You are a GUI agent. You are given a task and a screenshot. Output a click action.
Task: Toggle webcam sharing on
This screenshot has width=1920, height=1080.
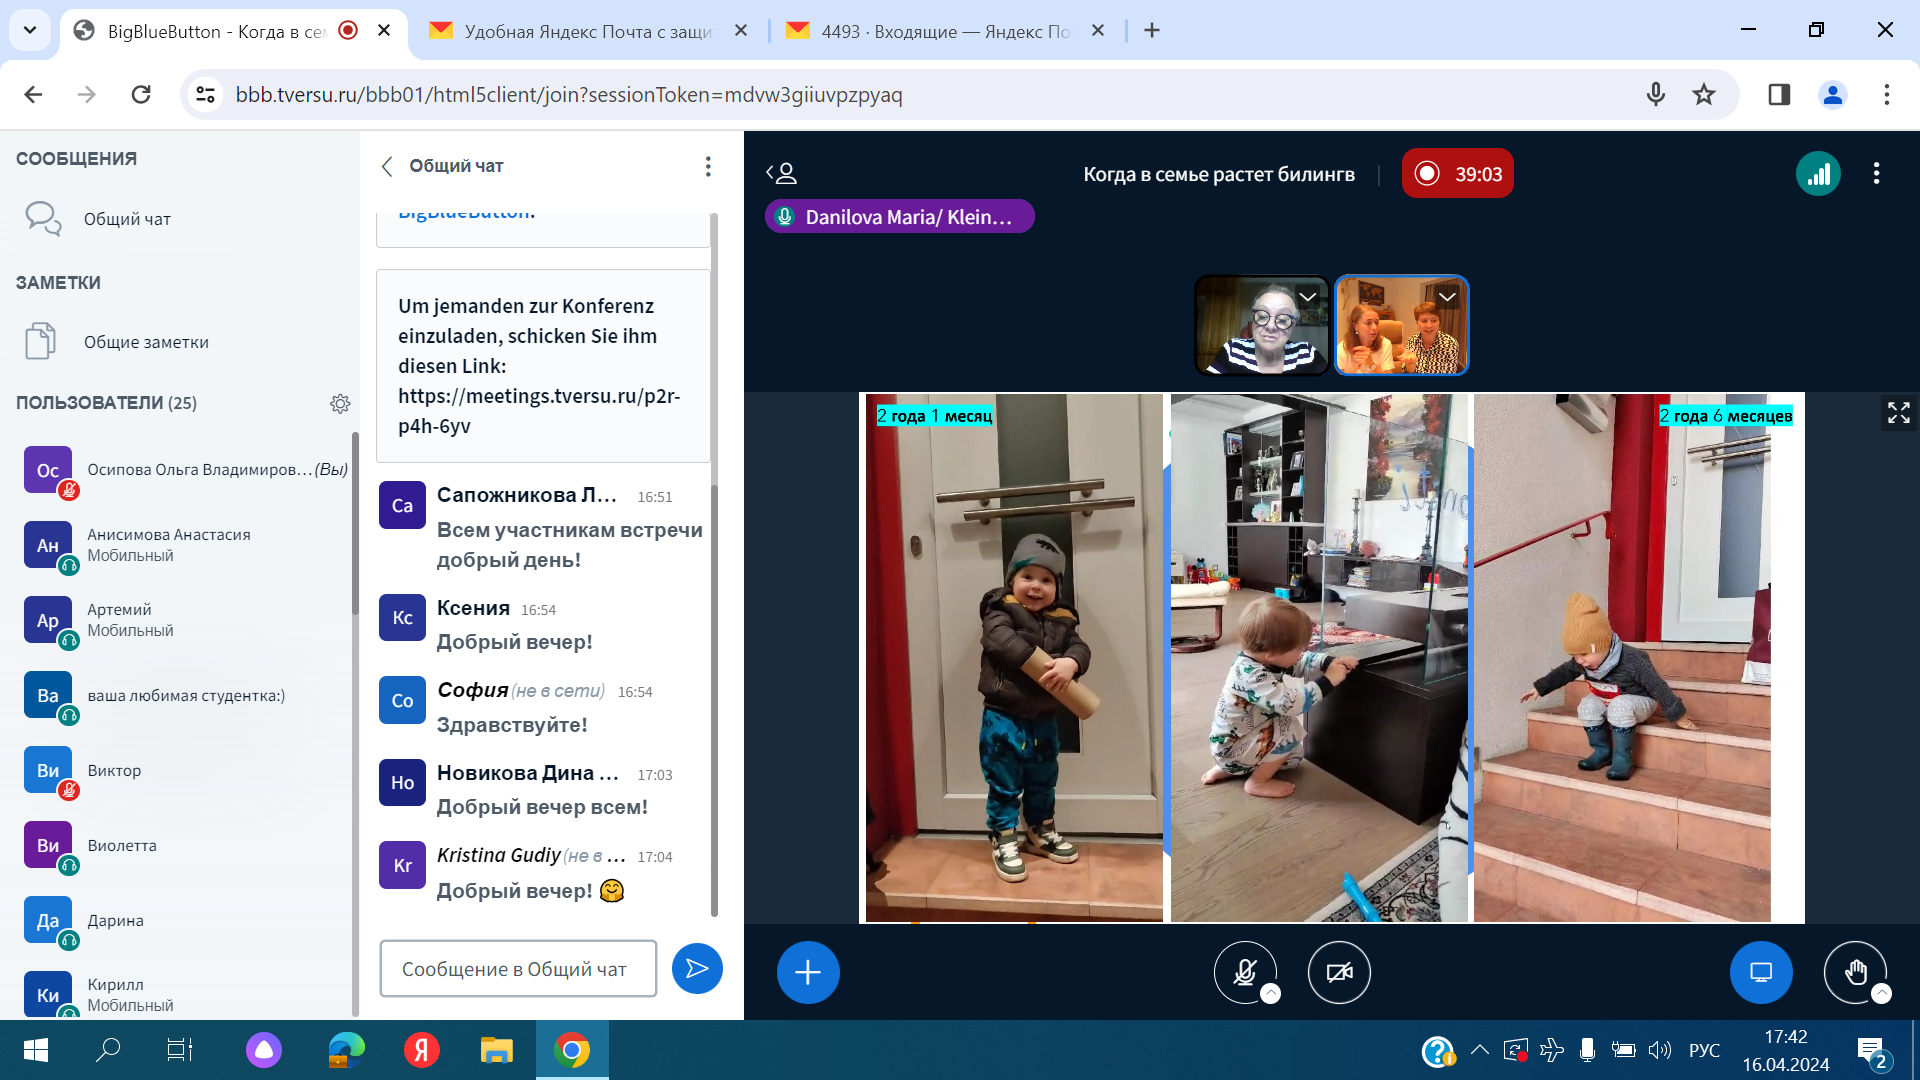[1339, 972]
